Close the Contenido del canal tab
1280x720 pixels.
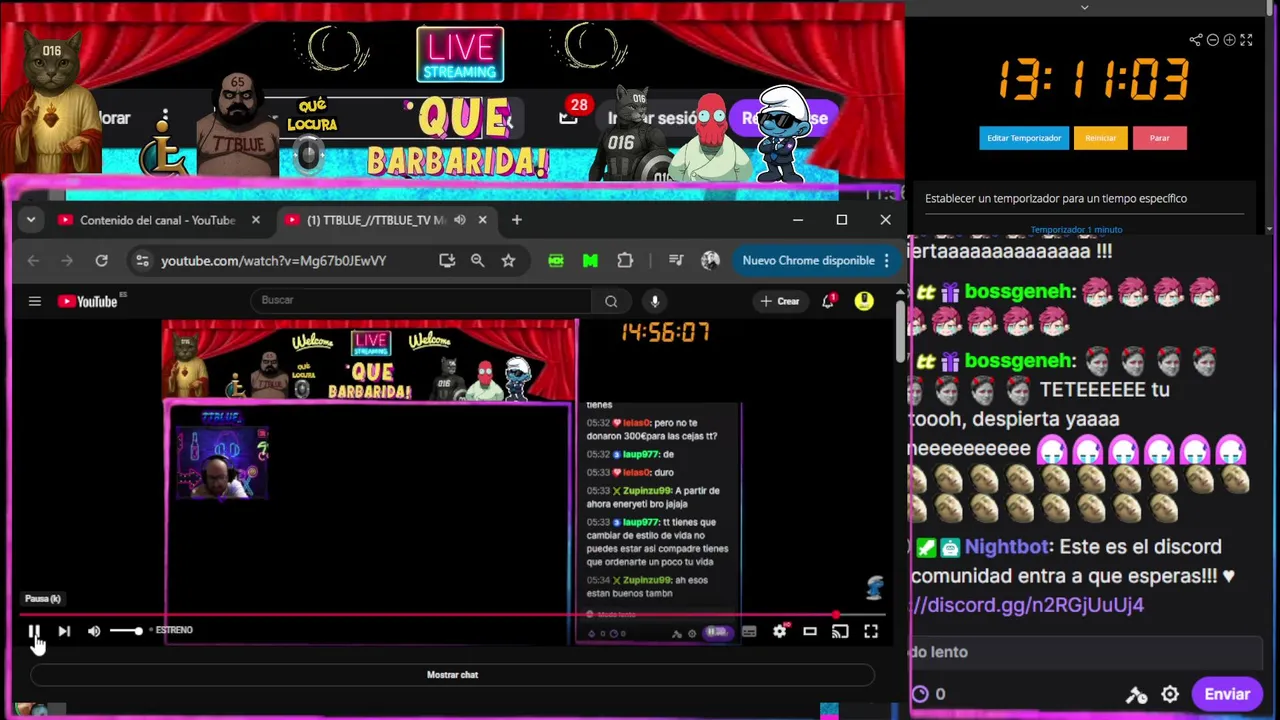tap(255, 220)
